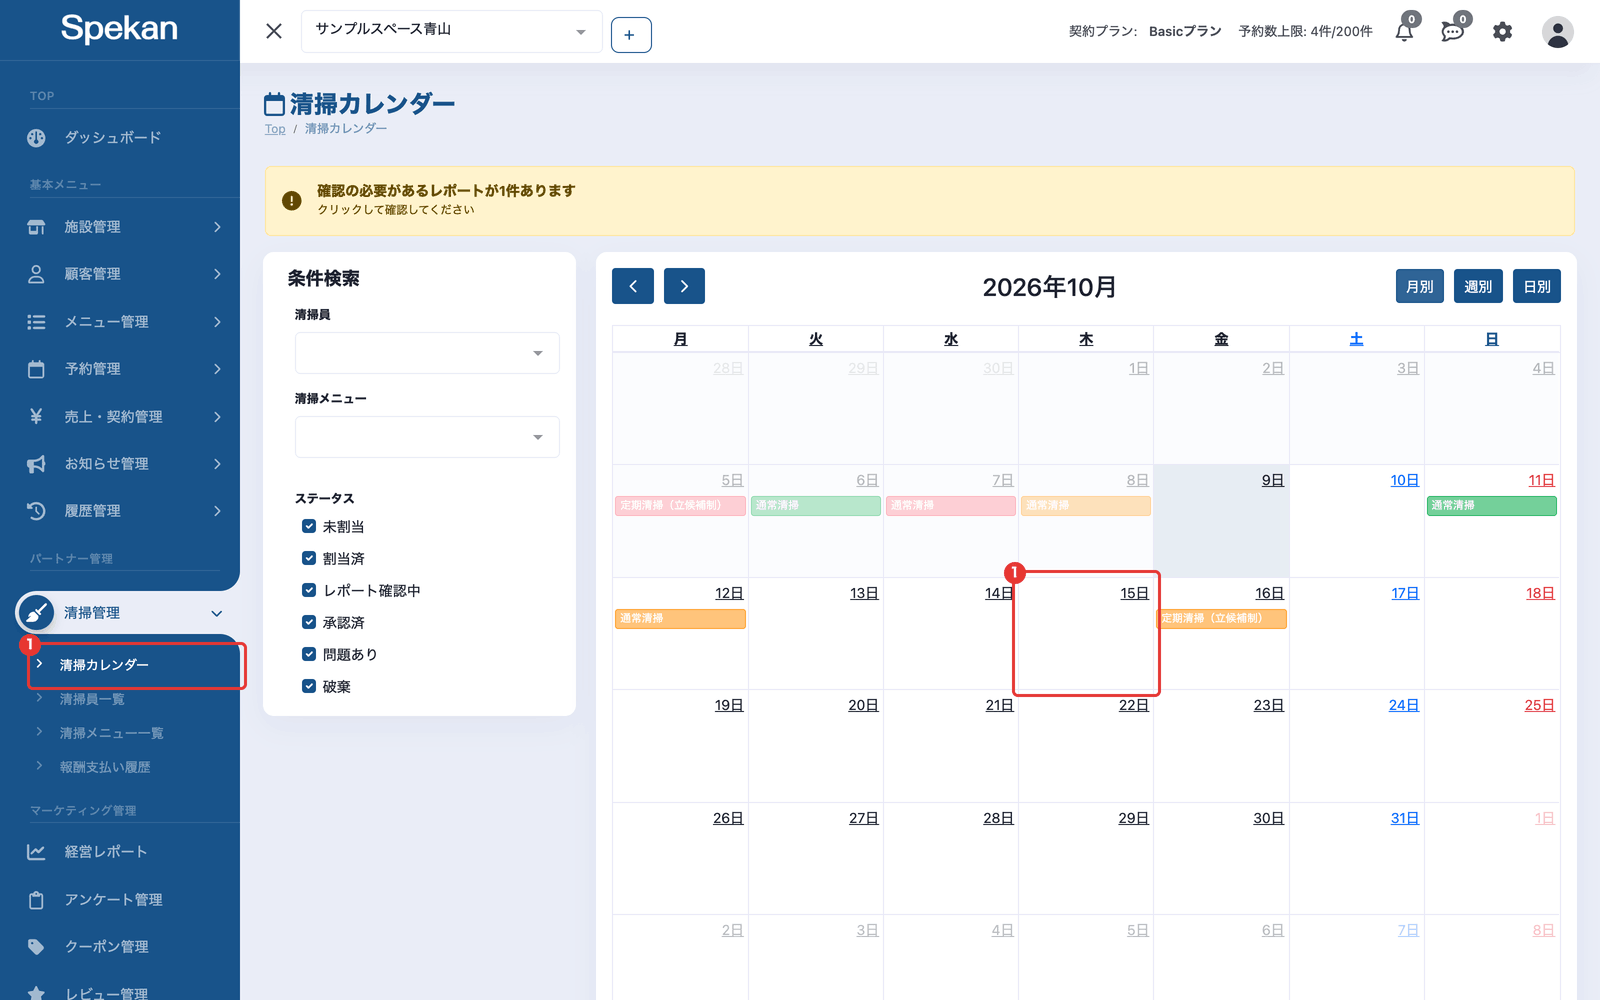The image size is (1600, 1000).
Task: Open 報酬支払い履歴 submenu item
Action: click(105, 767)
